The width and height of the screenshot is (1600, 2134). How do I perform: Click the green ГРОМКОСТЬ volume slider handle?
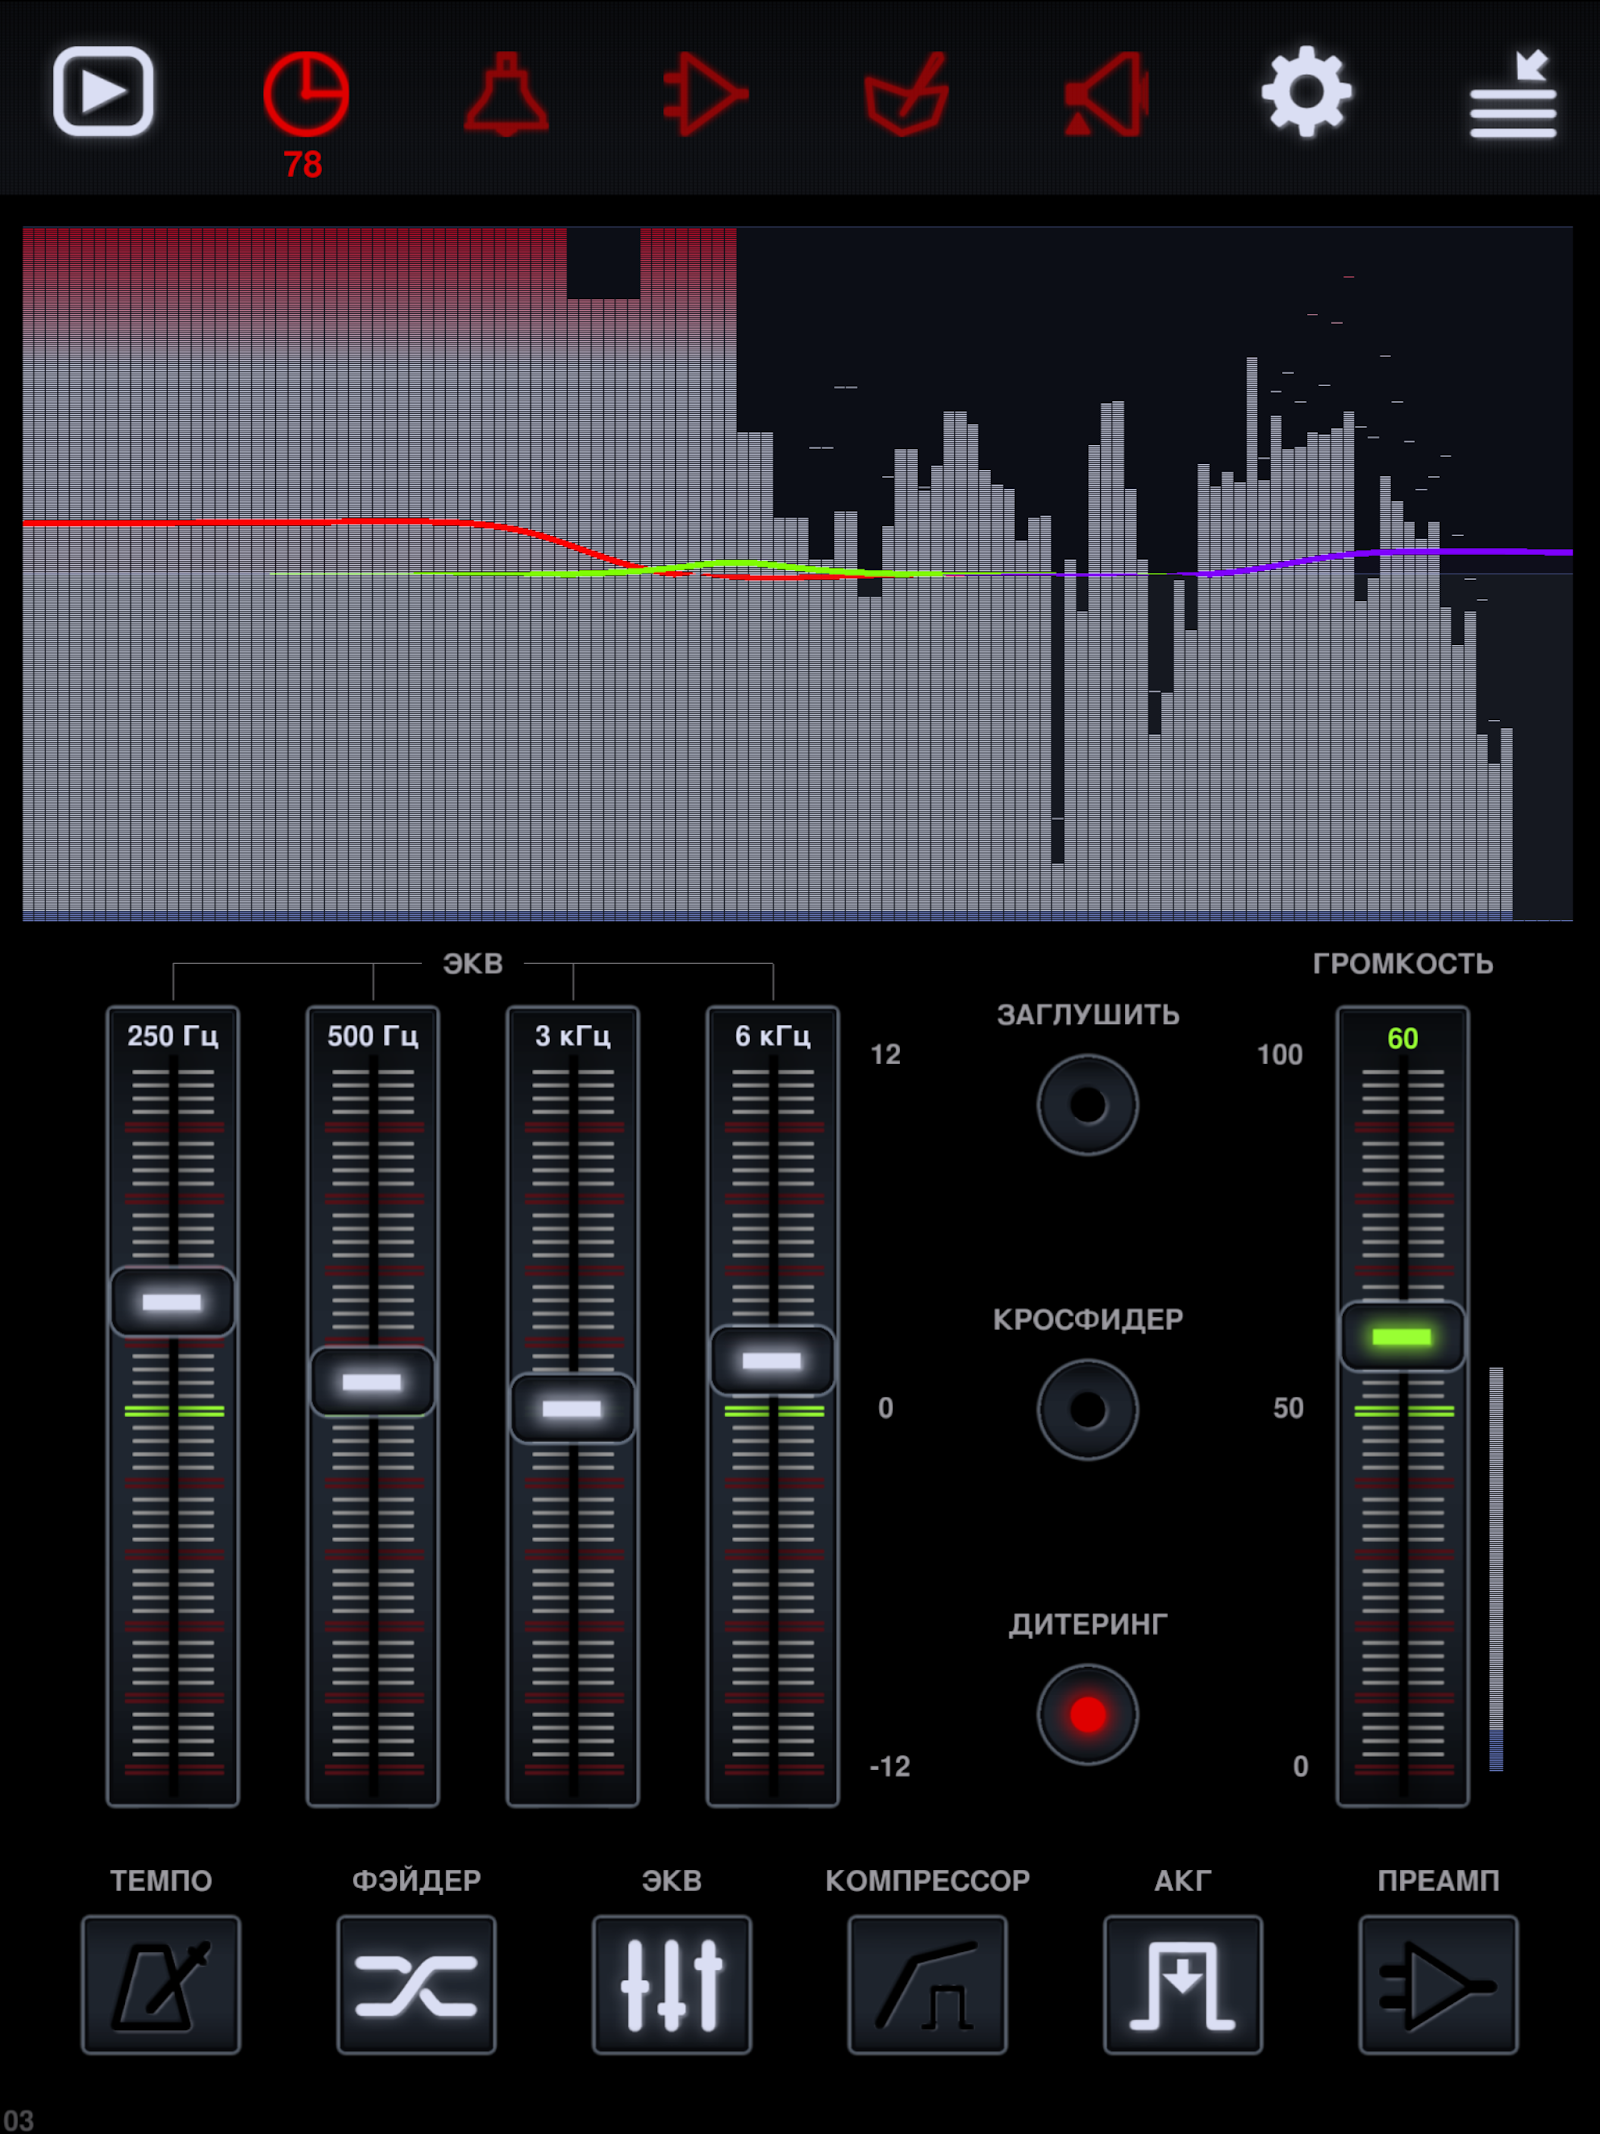[1402, 1337]
